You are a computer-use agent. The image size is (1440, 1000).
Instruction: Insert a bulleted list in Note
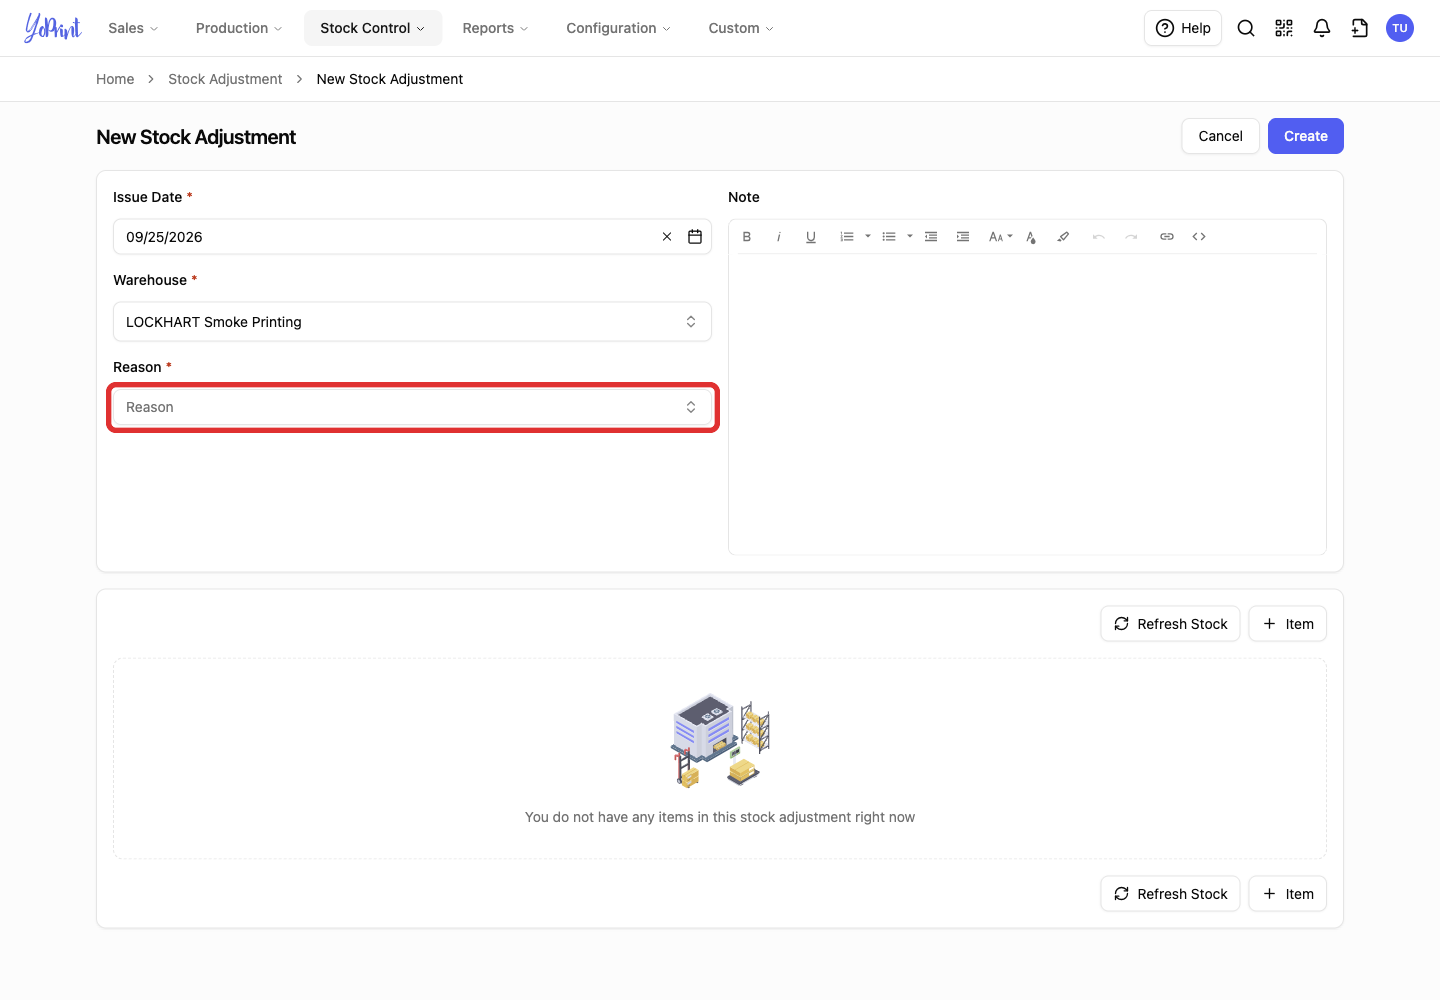pyautogui.click(x=889, y=237)
